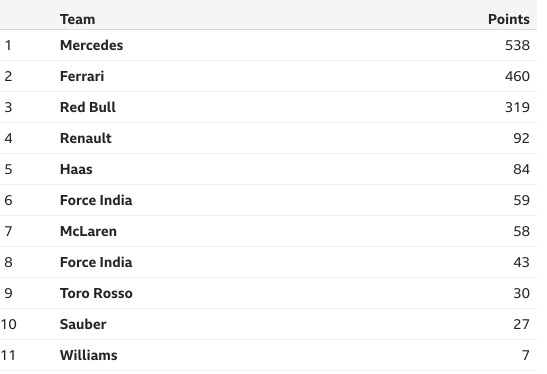The width and height of the screenshot is (547, 374).
Task: Select the Williams team name
Action: pyautogui.click(x=89, y=356)
